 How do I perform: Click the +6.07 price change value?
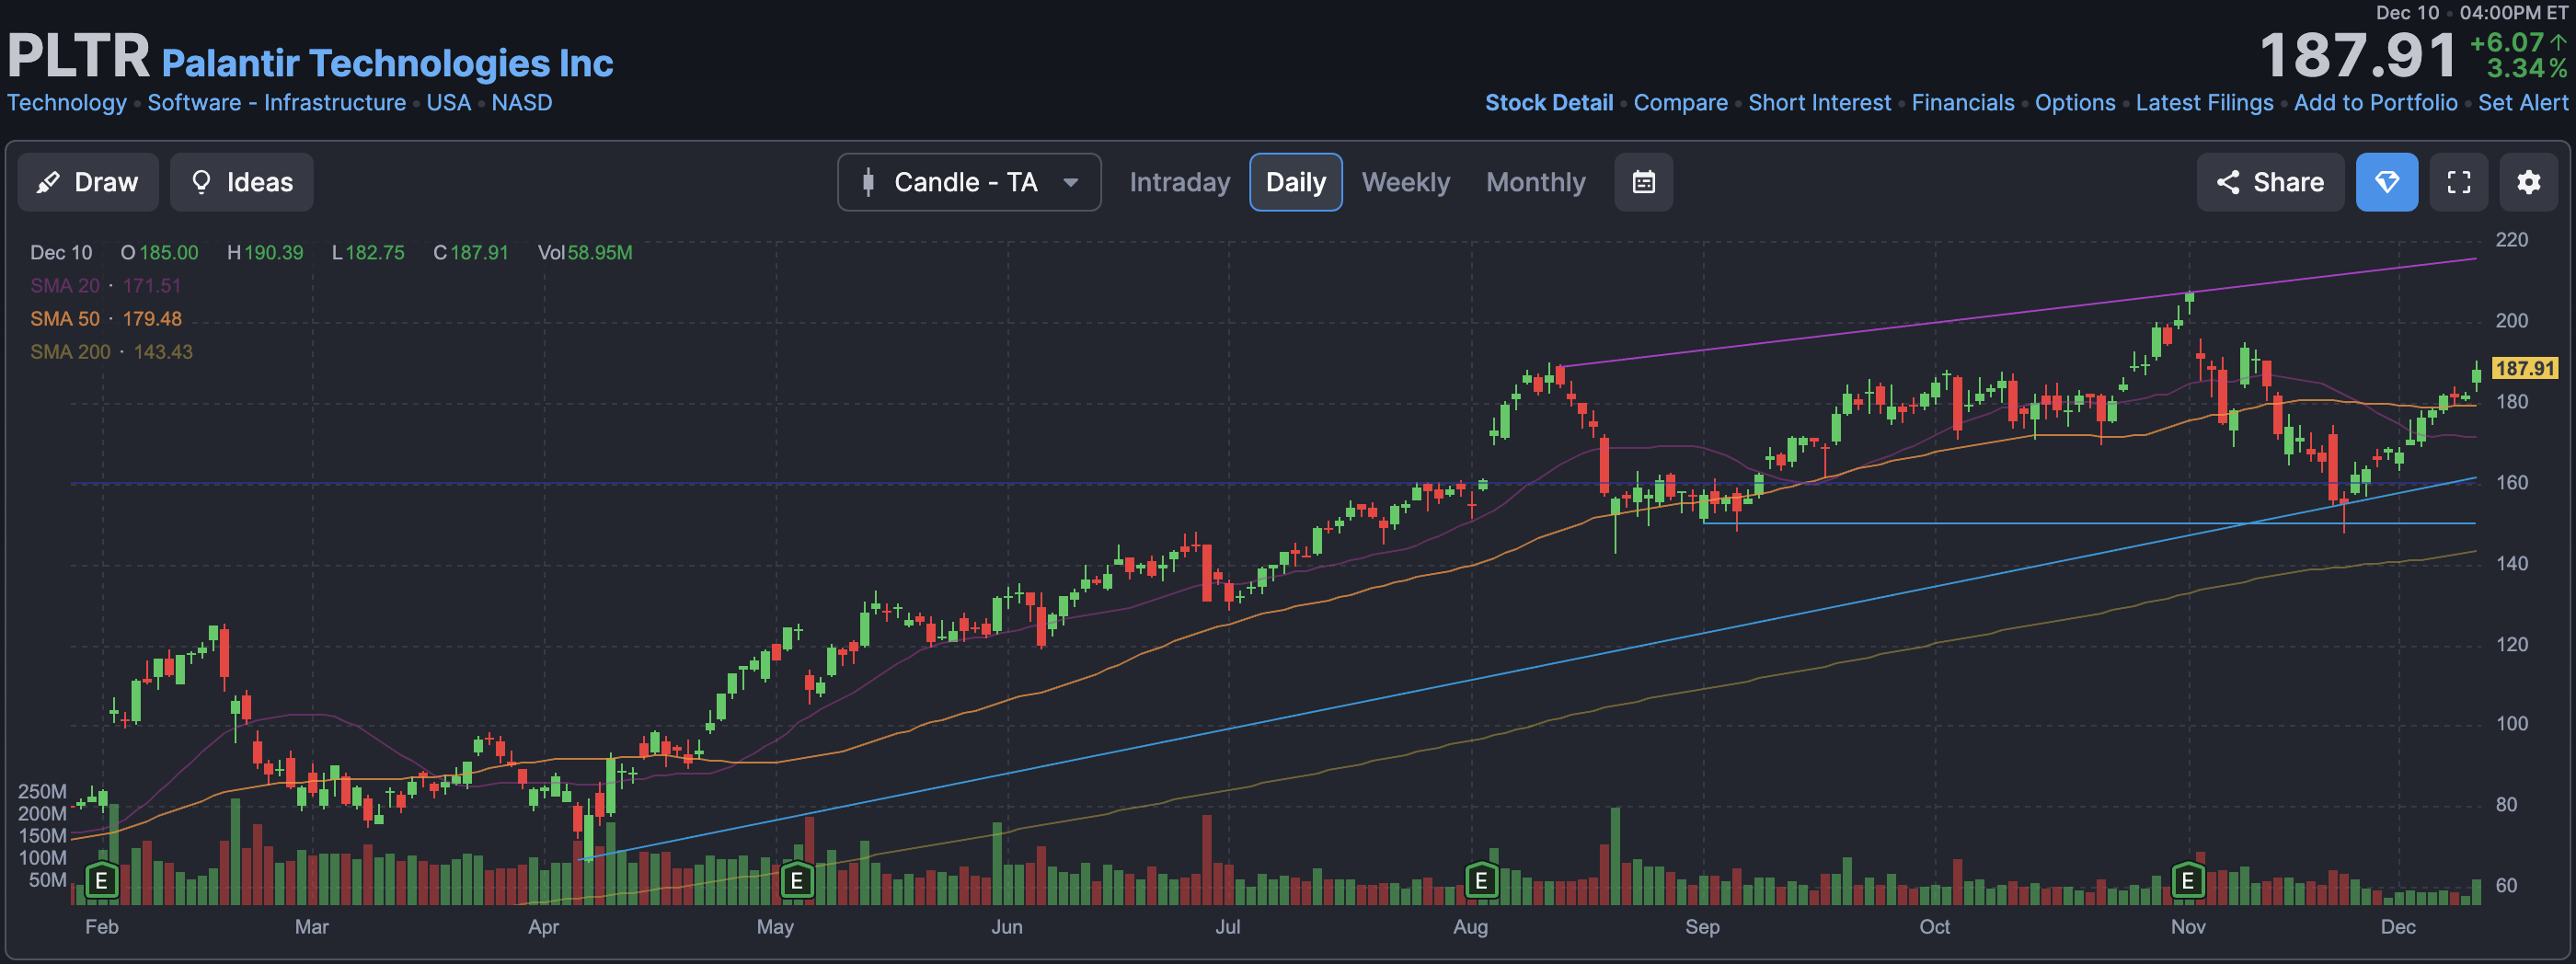tap(2506, 43)
